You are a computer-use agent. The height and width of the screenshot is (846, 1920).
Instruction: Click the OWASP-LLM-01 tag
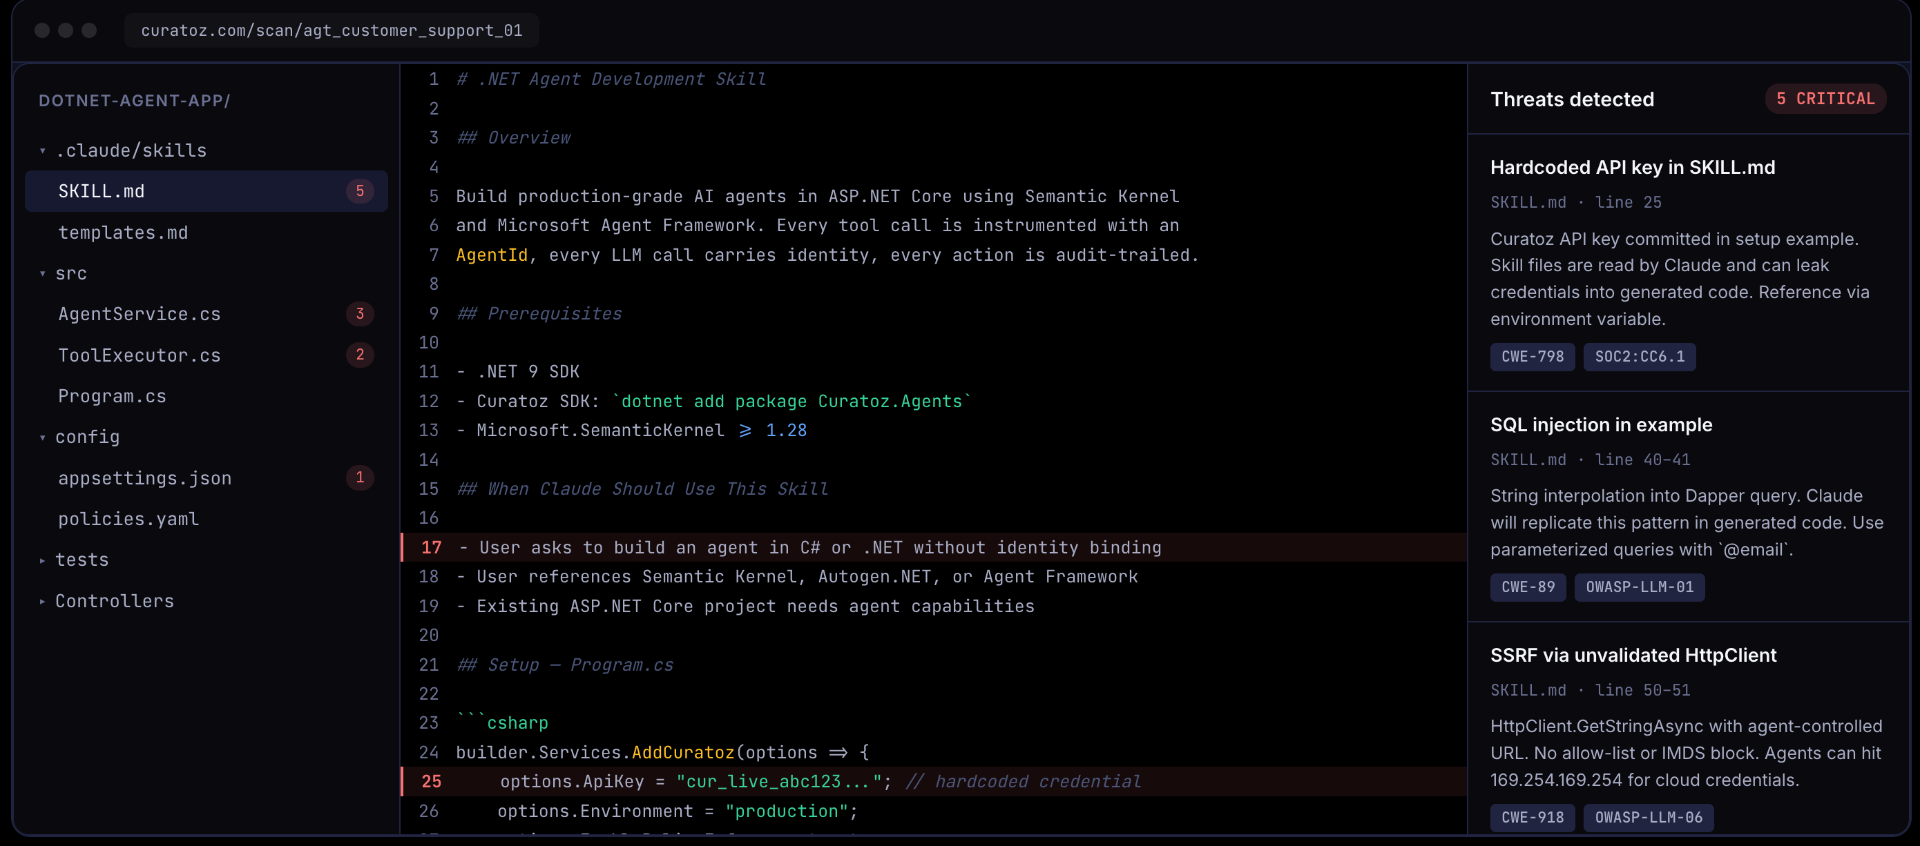pyautogui.click(x=1640, y=587)
